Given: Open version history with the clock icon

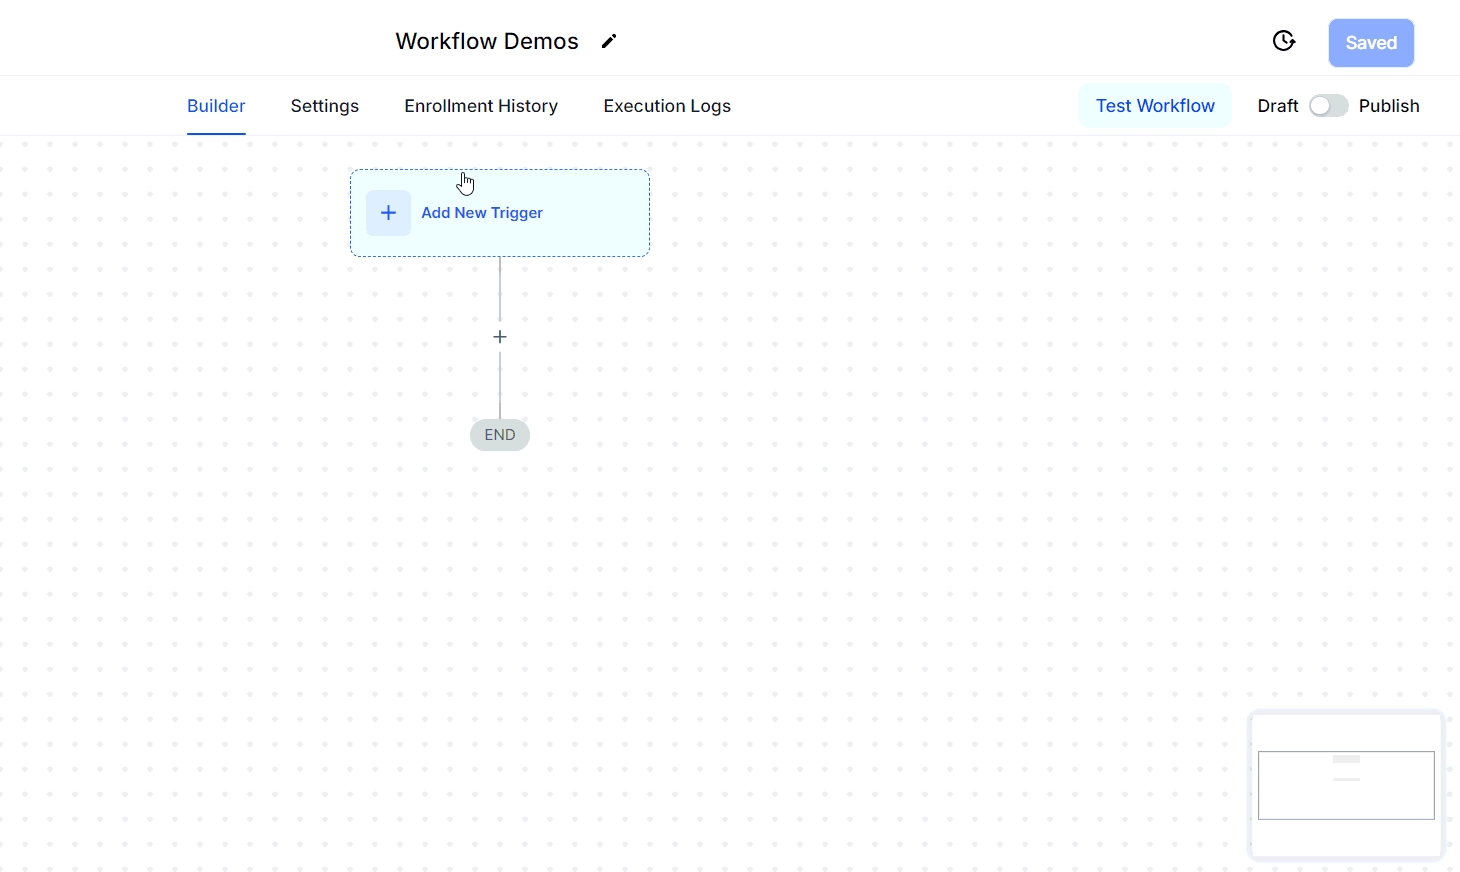Looking at the screenshot, I should click(1283, 41).
